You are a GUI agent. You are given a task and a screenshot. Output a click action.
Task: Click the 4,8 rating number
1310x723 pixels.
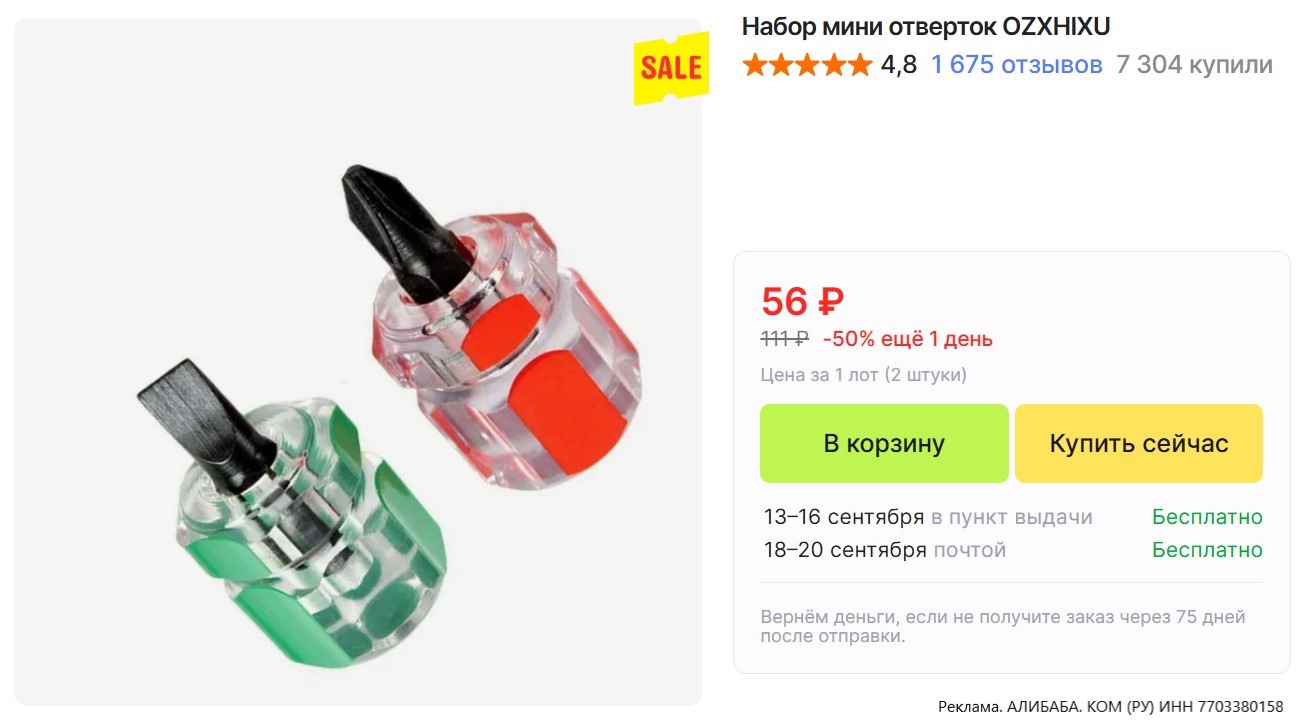click(x=899, y=65)
